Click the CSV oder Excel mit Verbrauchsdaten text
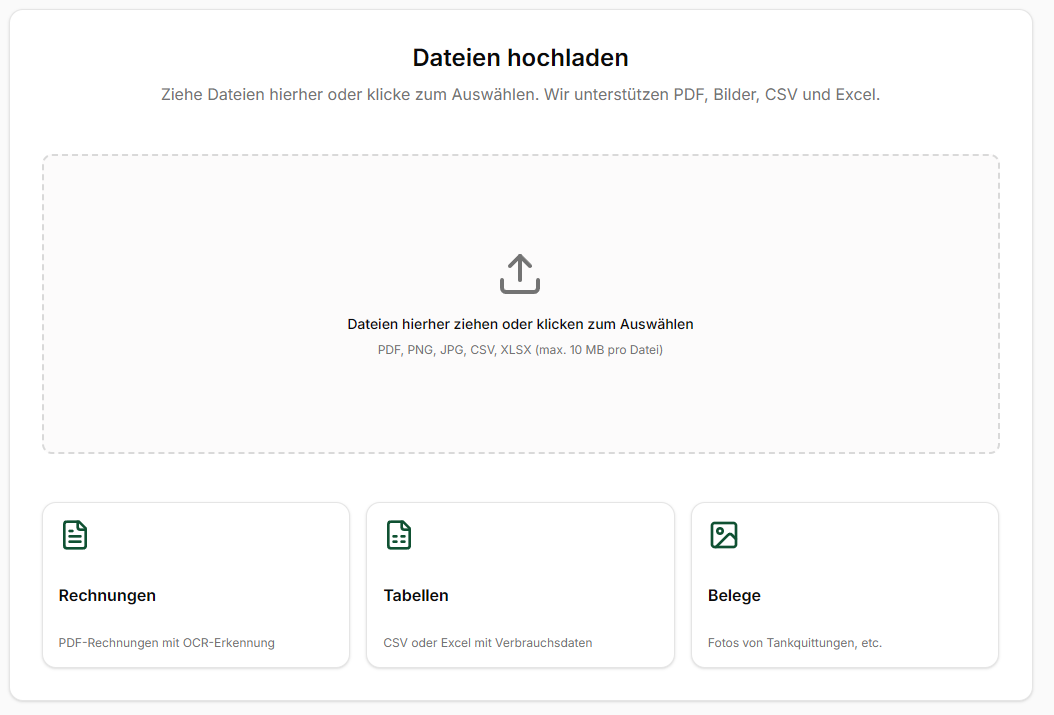 coord(489,642)
